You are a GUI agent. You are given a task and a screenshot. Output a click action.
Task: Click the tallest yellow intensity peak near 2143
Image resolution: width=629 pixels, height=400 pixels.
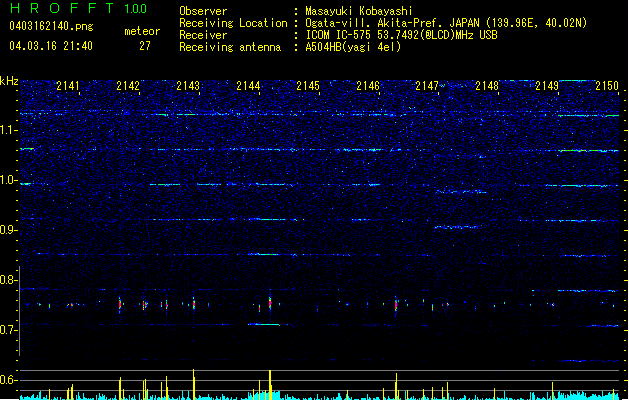[194, 384]
